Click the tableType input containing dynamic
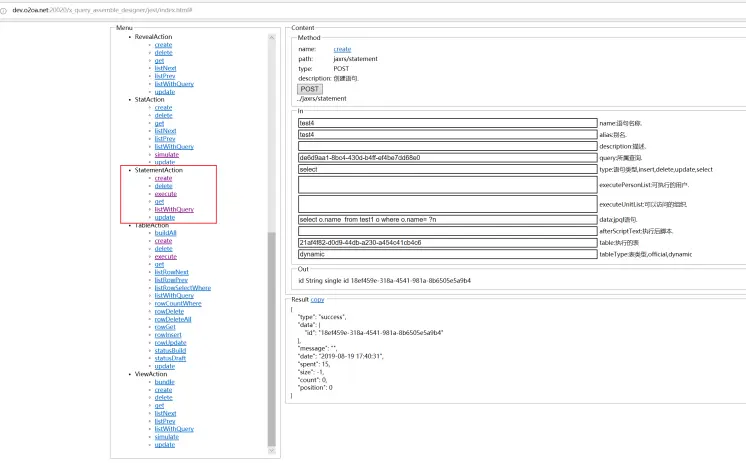This screenshot has width=746, height=463. (447, 254)
